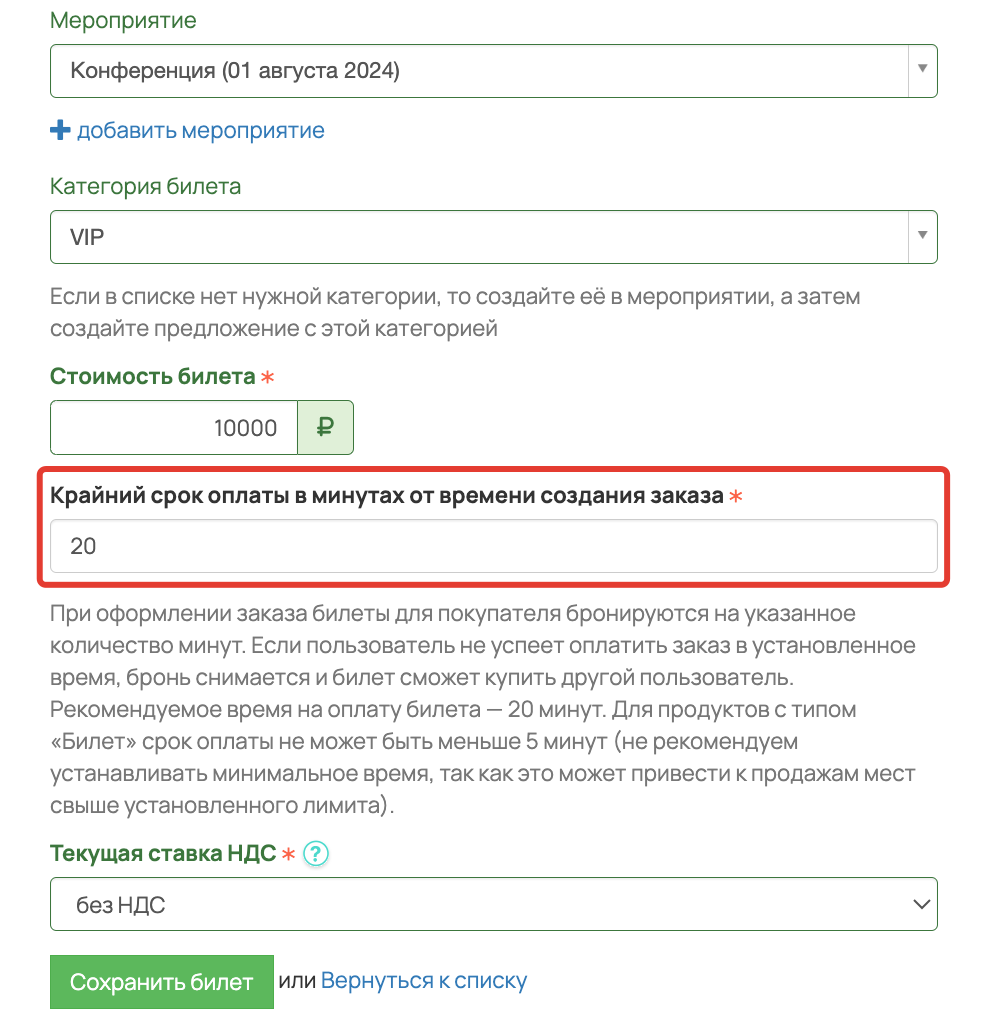1004x1031 pixels.
Task: Open the без НДС dropdown chevron
Action: [x=921, y=904]
